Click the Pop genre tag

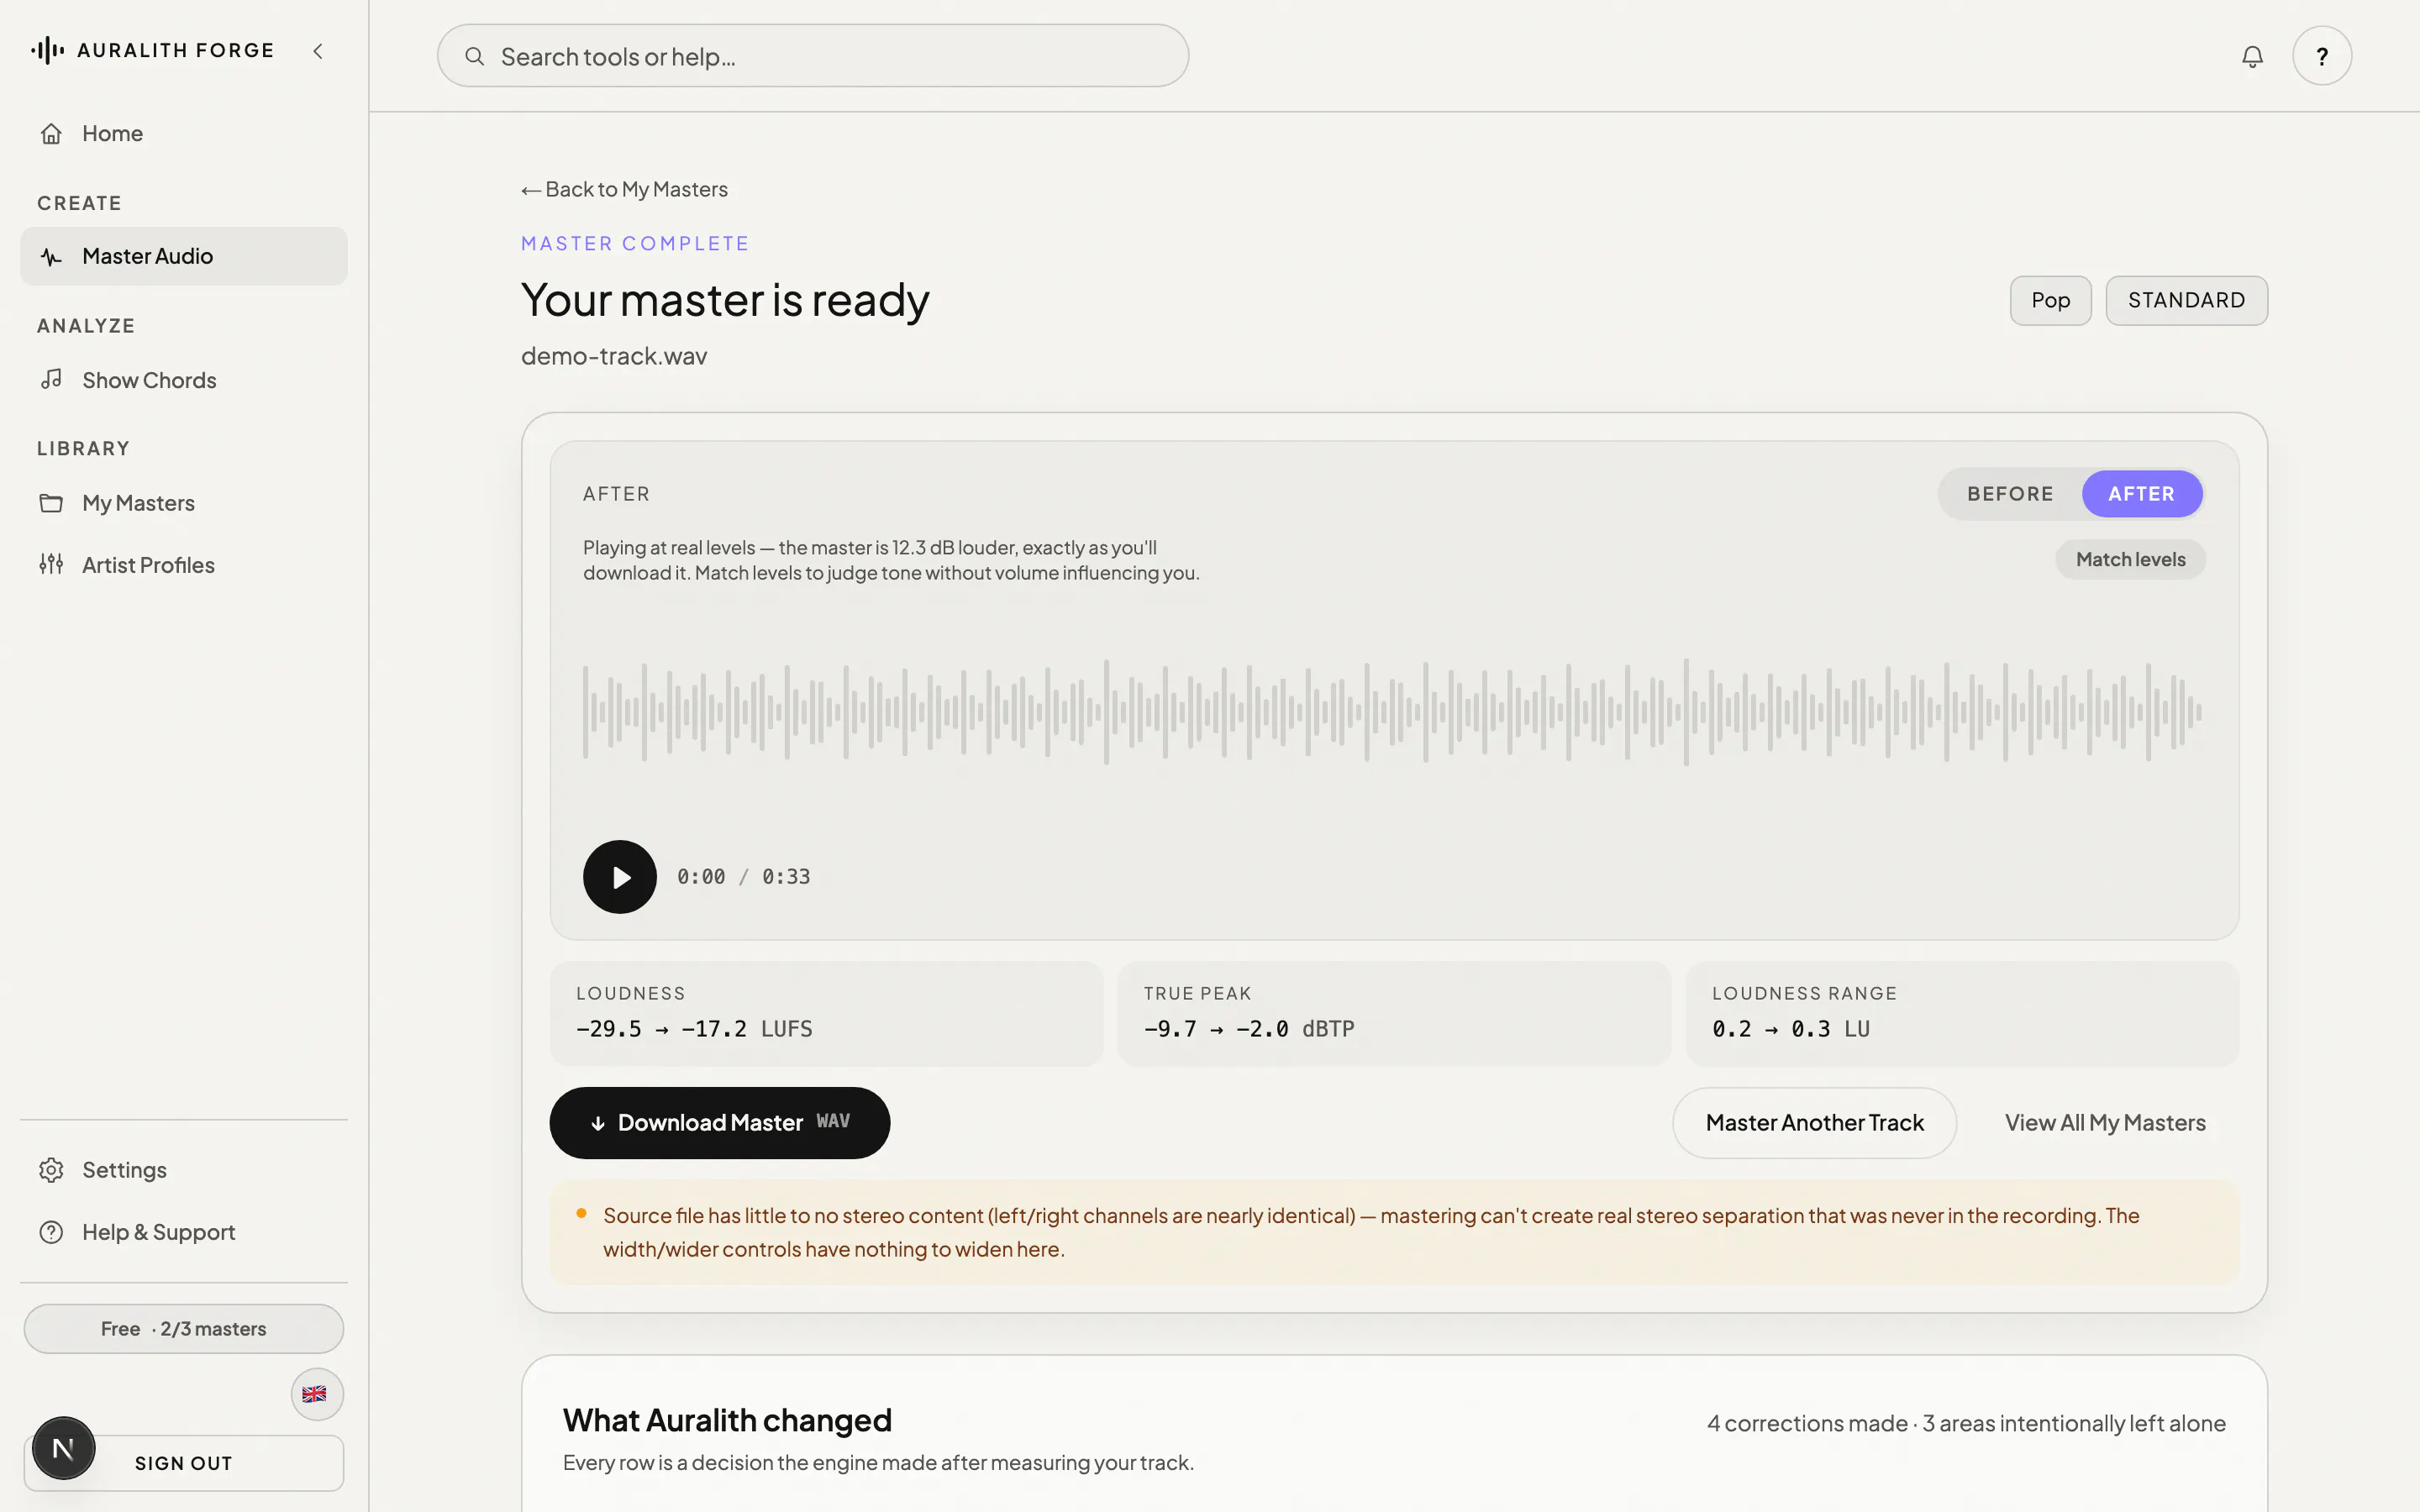(2050, 301)
